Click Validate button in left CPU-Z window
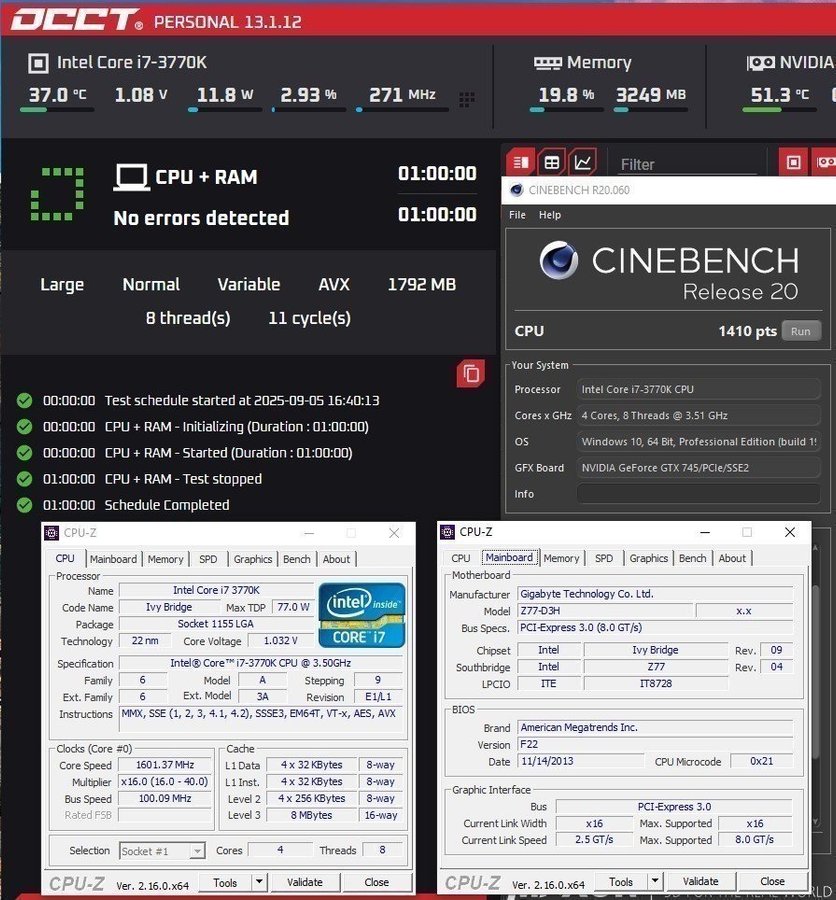The image size is (836, 900). (305, 882)
